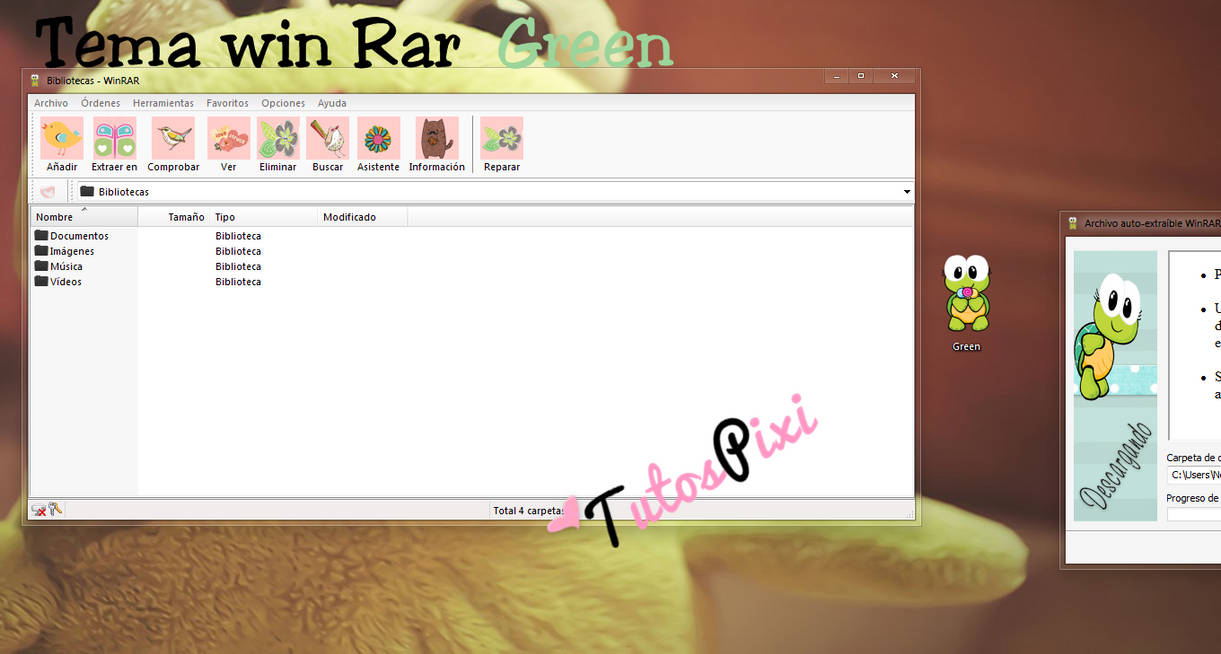Open the Asistente wizard flower icon
This screenshot has width=1221, height=654.
[x=378, y=138]
